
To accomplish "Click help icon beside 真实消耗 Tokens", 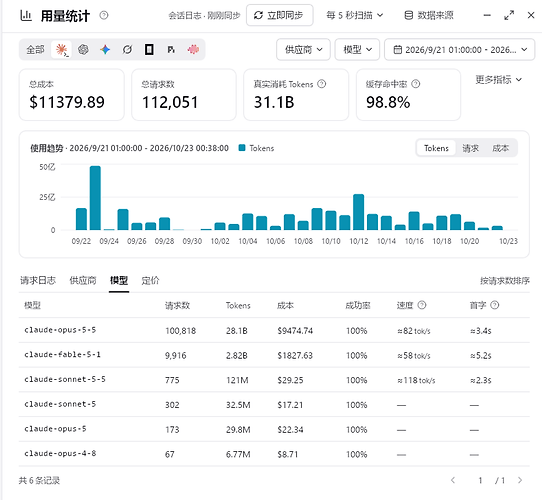I will point(321,84).
